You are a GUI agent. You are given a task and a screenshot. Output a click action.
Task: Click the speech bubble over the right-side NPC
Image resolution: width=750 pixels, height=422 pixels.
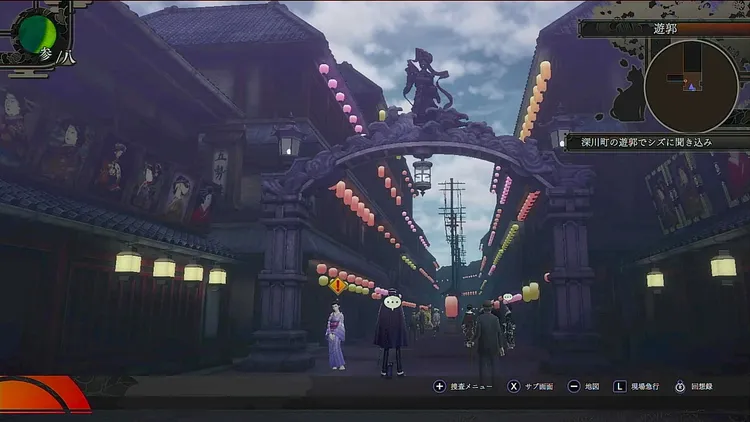tap(507, 297)
